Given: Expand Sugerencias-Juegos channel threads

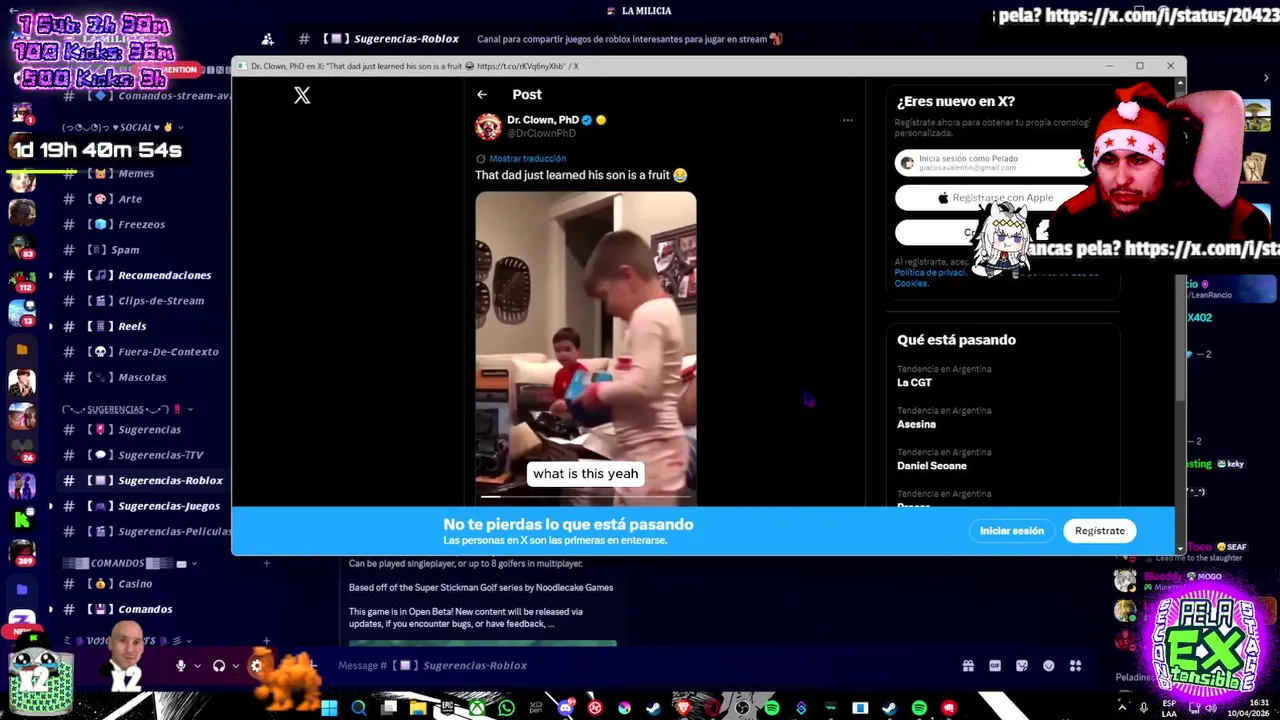Looking at the screenshot, I should click(51, 506).
